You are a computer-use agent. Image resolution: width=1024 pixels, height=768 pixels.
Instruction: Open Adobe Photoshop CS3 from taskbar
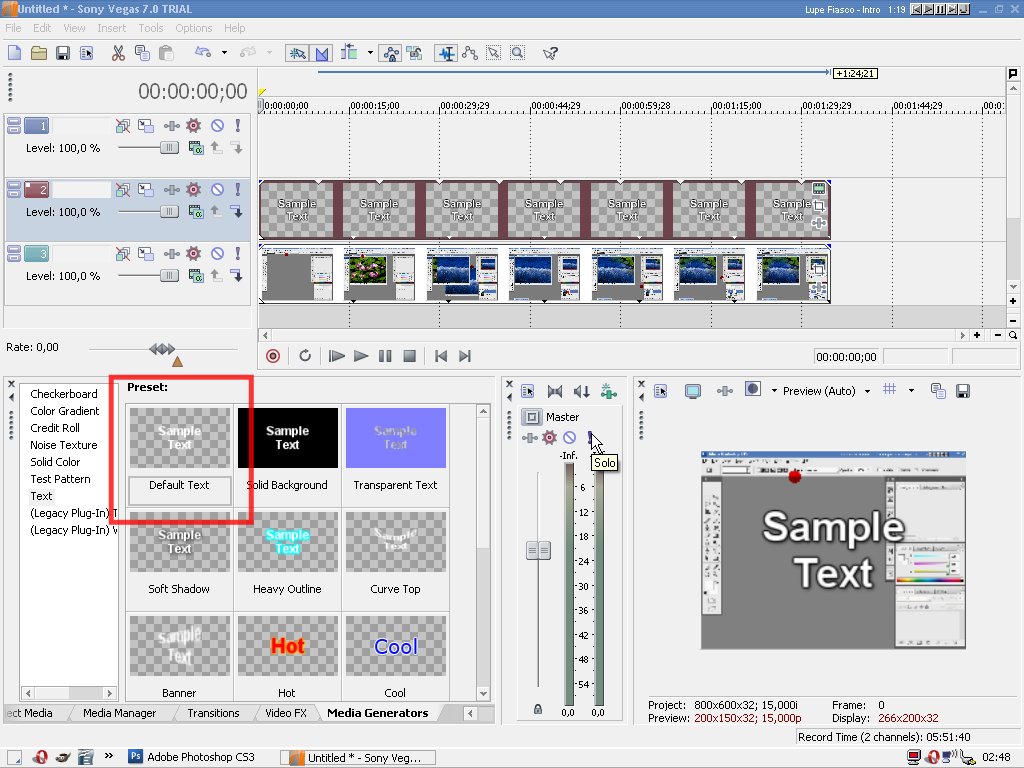(191, 757)
